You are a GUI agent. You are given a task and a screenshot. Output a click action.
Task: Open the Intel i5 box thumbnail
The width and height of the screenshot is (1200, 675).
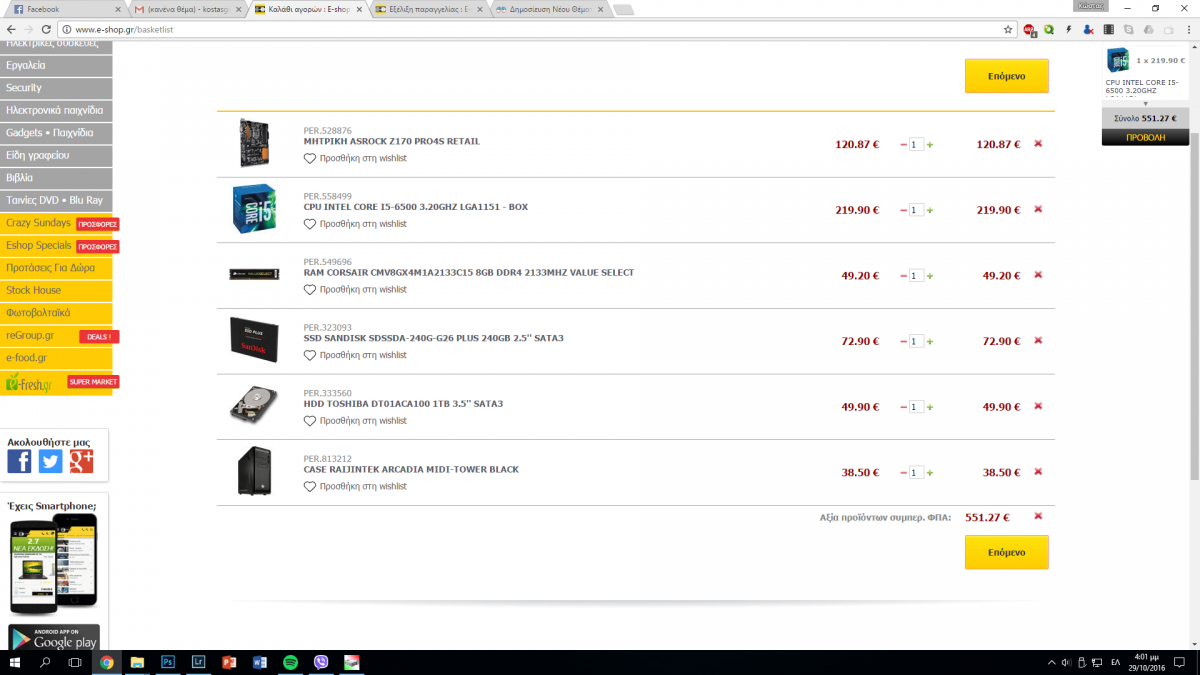click(x=255, y=209)
